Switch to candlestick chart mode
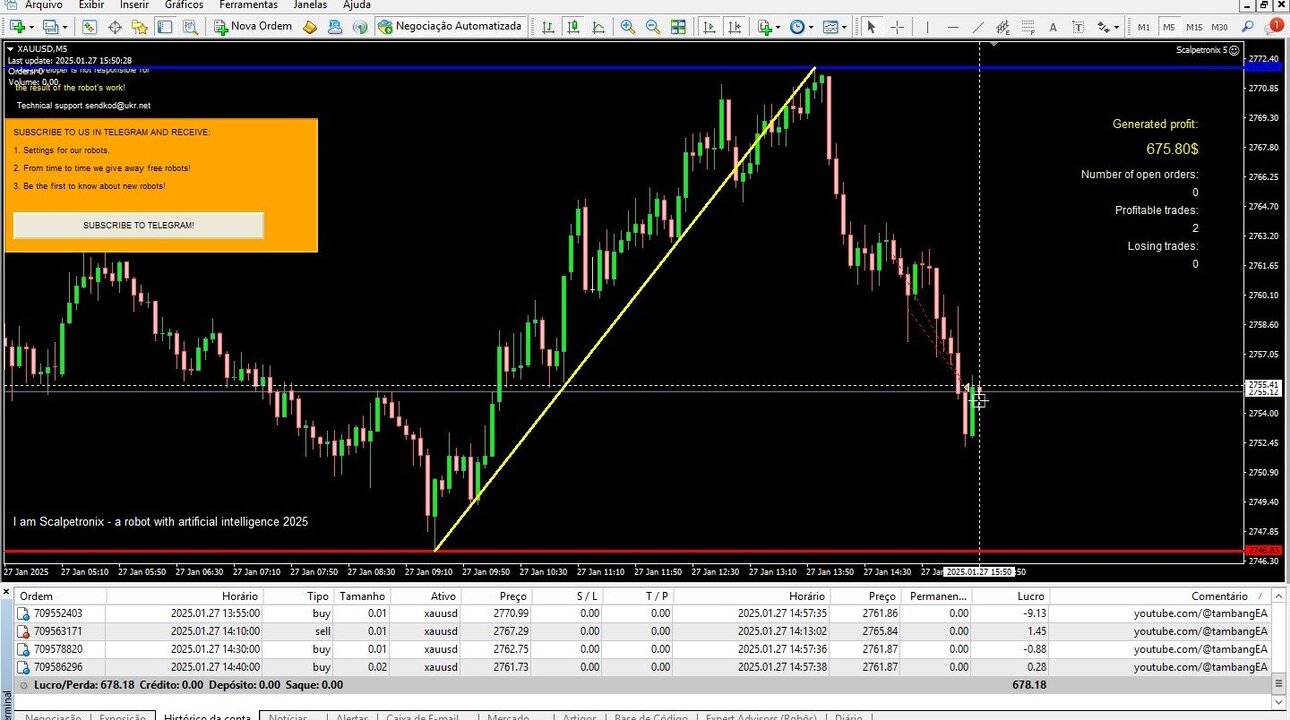 tap(572, 27)
